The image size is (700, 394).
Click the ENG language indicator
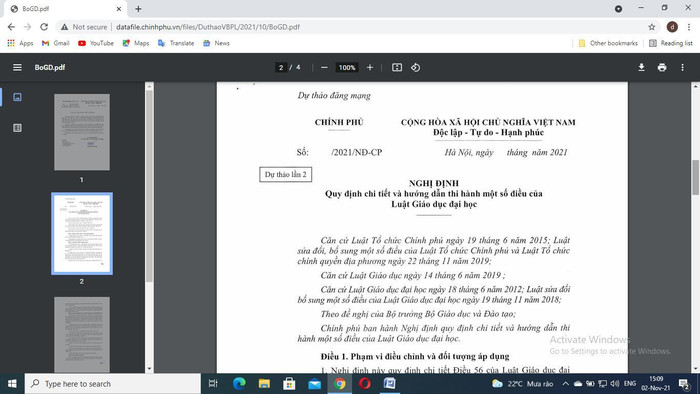(x=630, y=384)
